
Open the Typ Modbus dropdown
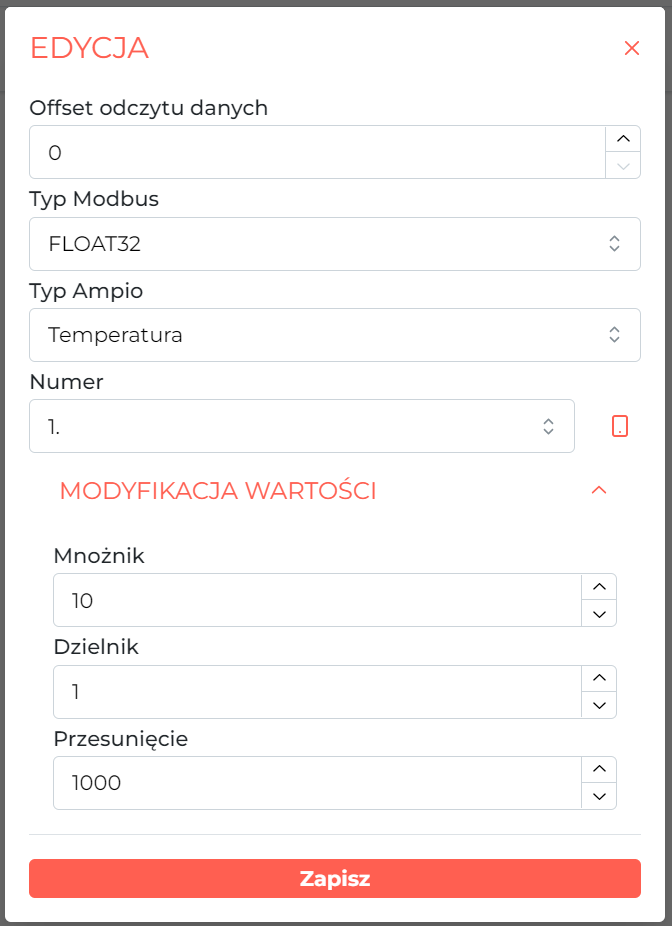tap(335, 244)
